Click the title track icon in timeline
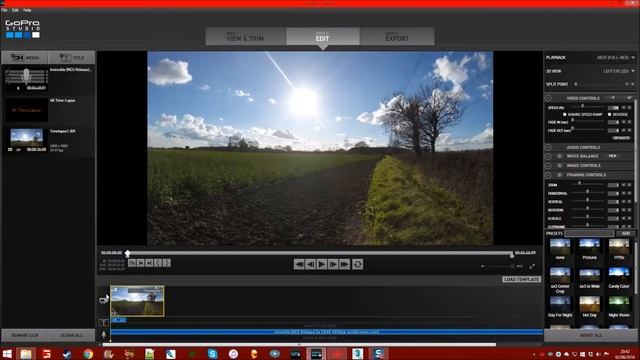The height and width of the screenshot is (360, 640). pyautogui.click(x=104, y=322)
